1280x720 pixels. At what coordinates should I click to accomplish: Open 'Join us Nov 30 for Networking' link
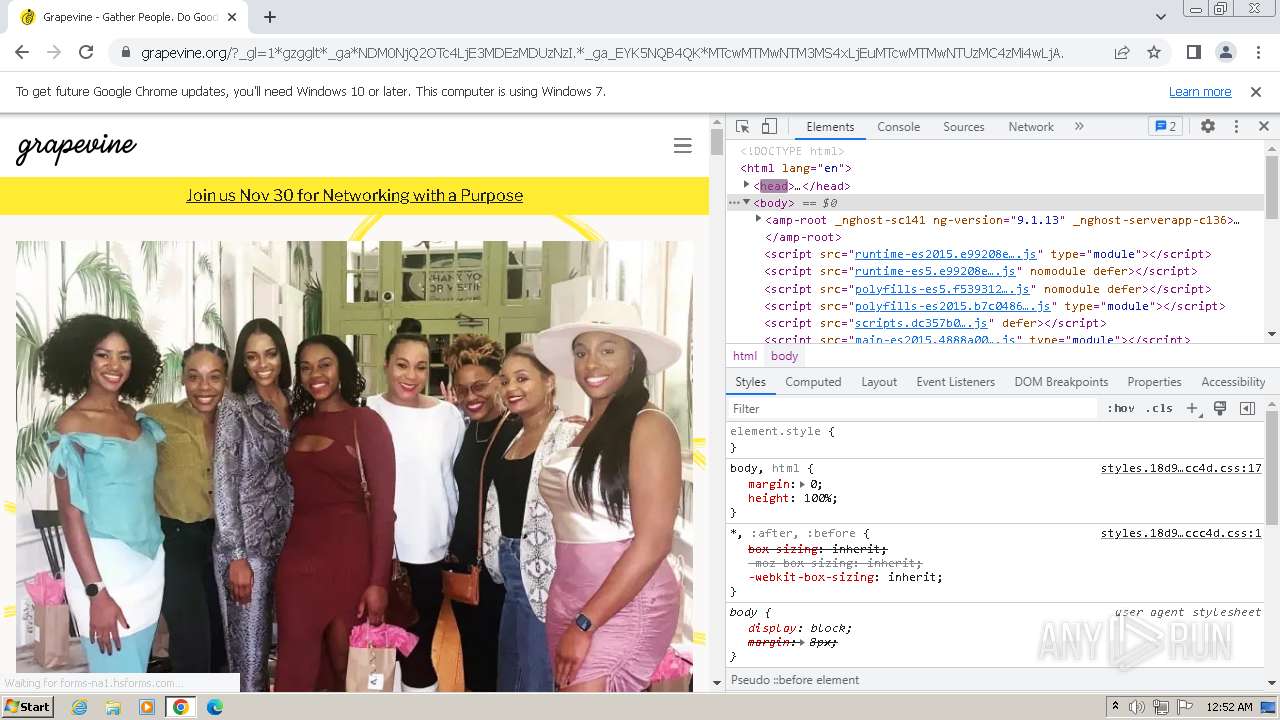pyautogui.click(x=354, y=195)
